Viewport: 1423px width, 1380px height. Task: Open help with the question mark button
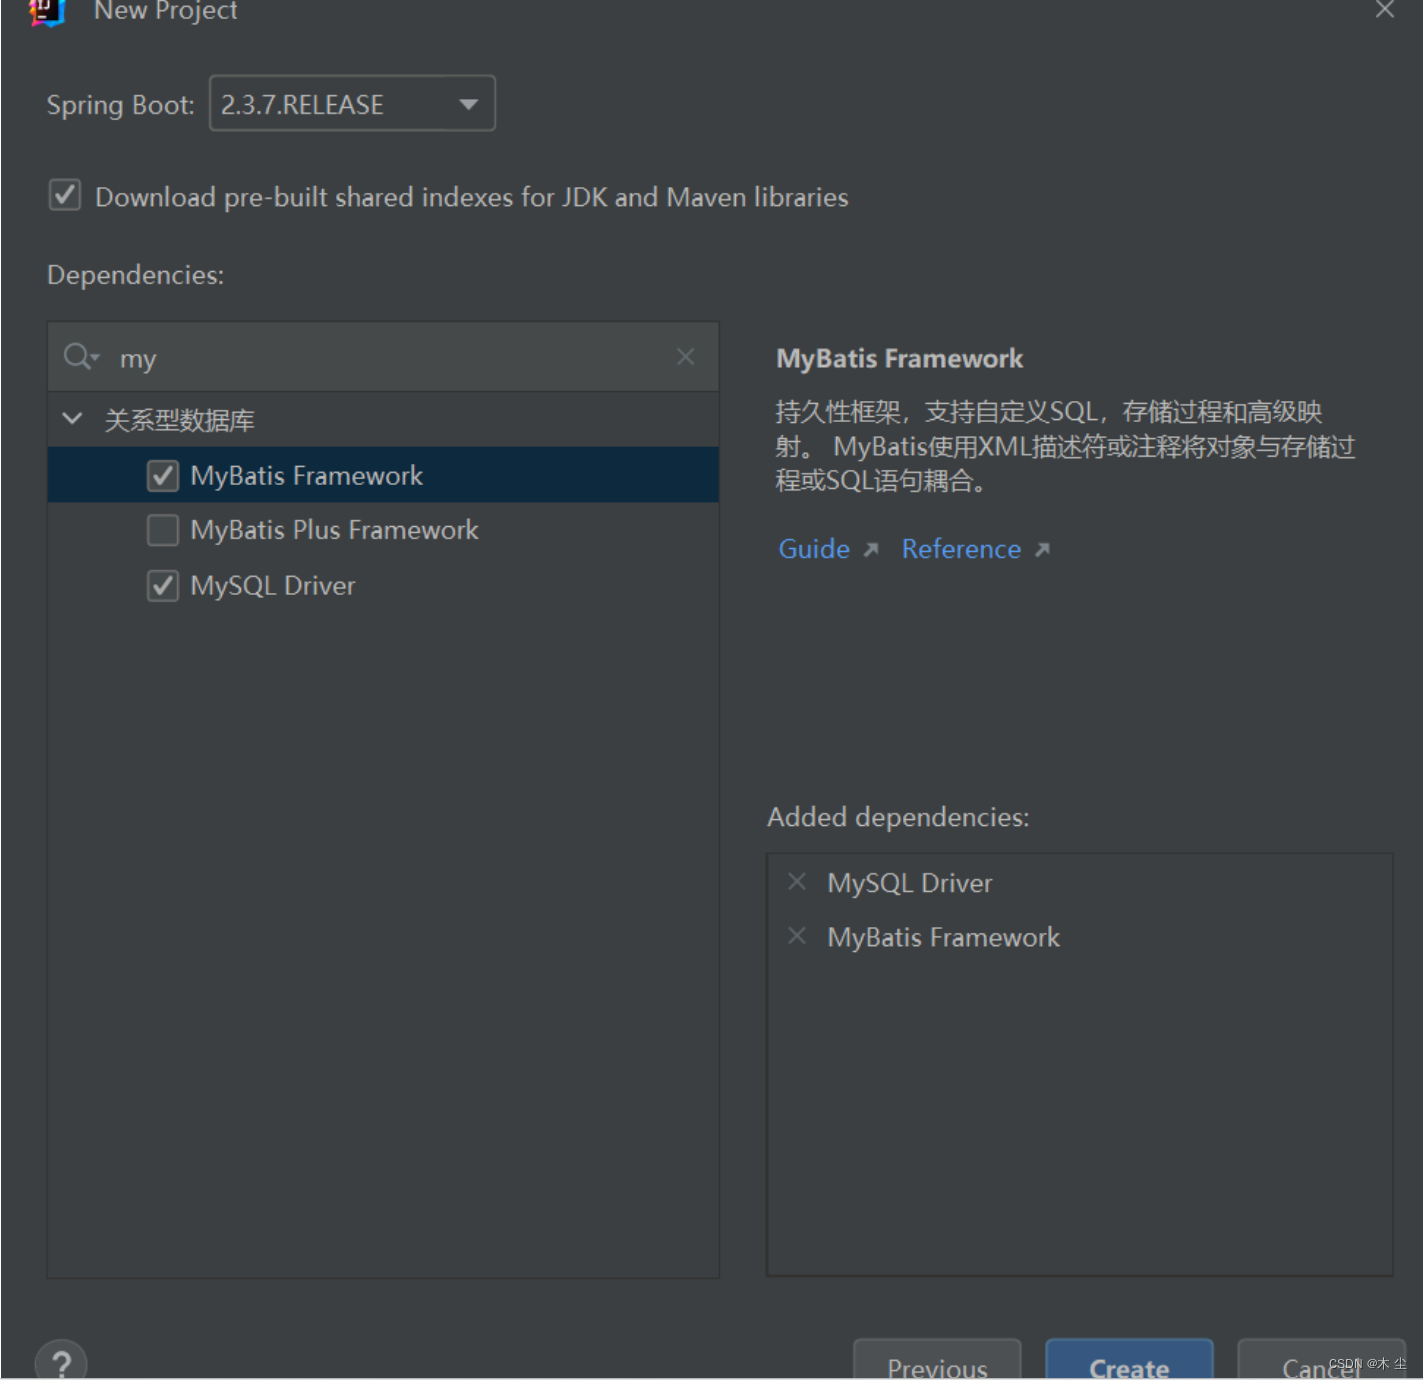[x=61, y=1361]
